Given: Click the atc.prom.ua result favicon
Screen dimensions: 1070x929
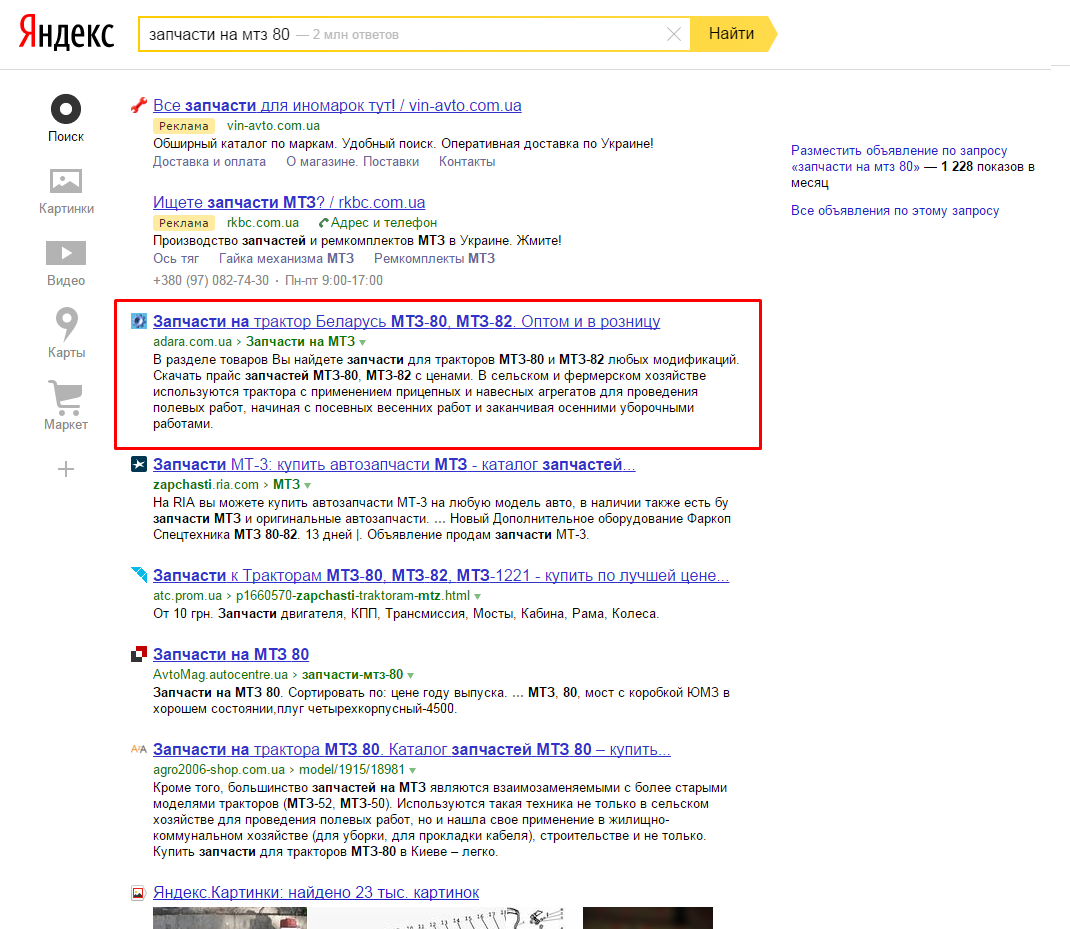Looking at the screenshot, I should [x=139, y=575].
